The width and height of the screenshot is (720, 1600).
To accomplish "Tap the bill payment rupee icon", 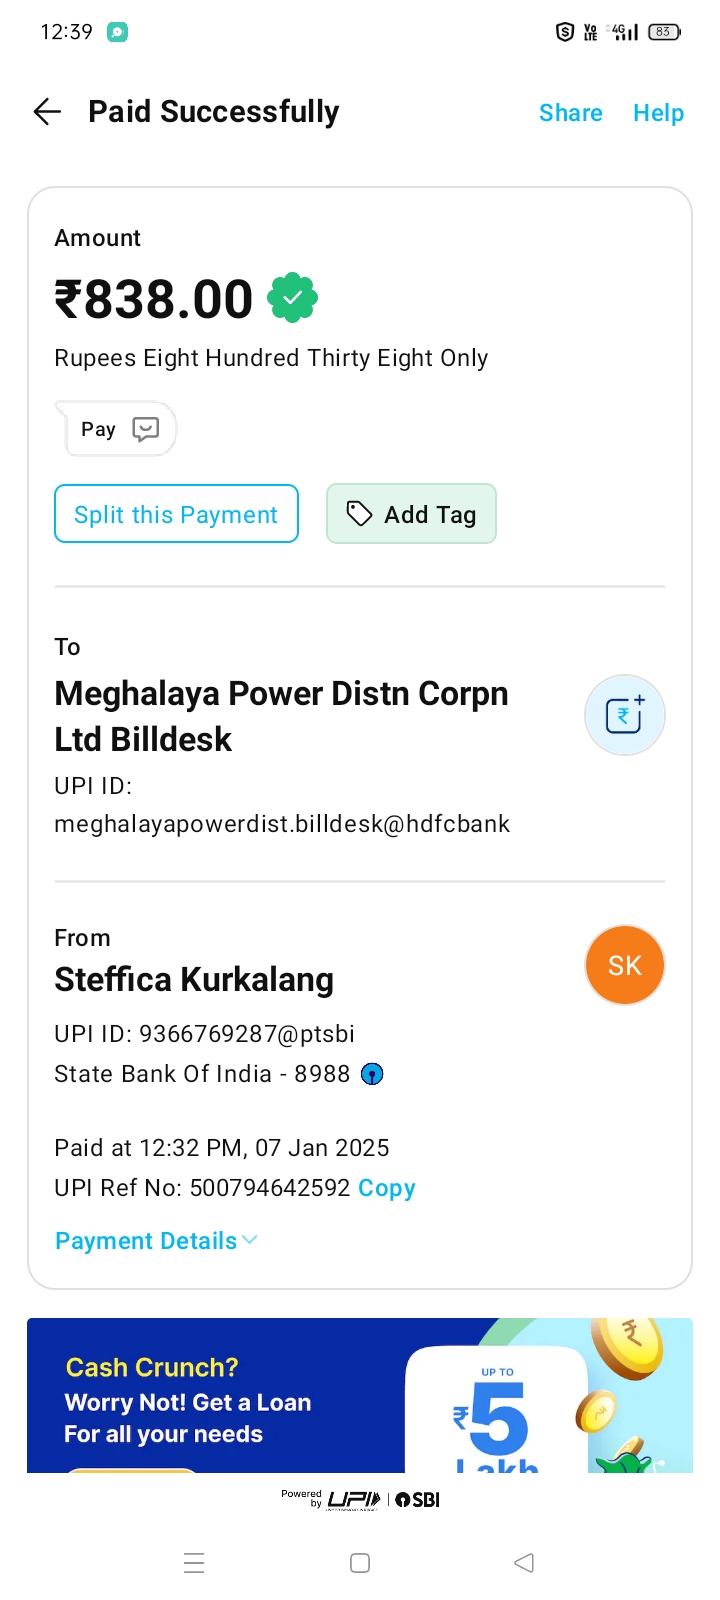I will click(x=624, y=715).
